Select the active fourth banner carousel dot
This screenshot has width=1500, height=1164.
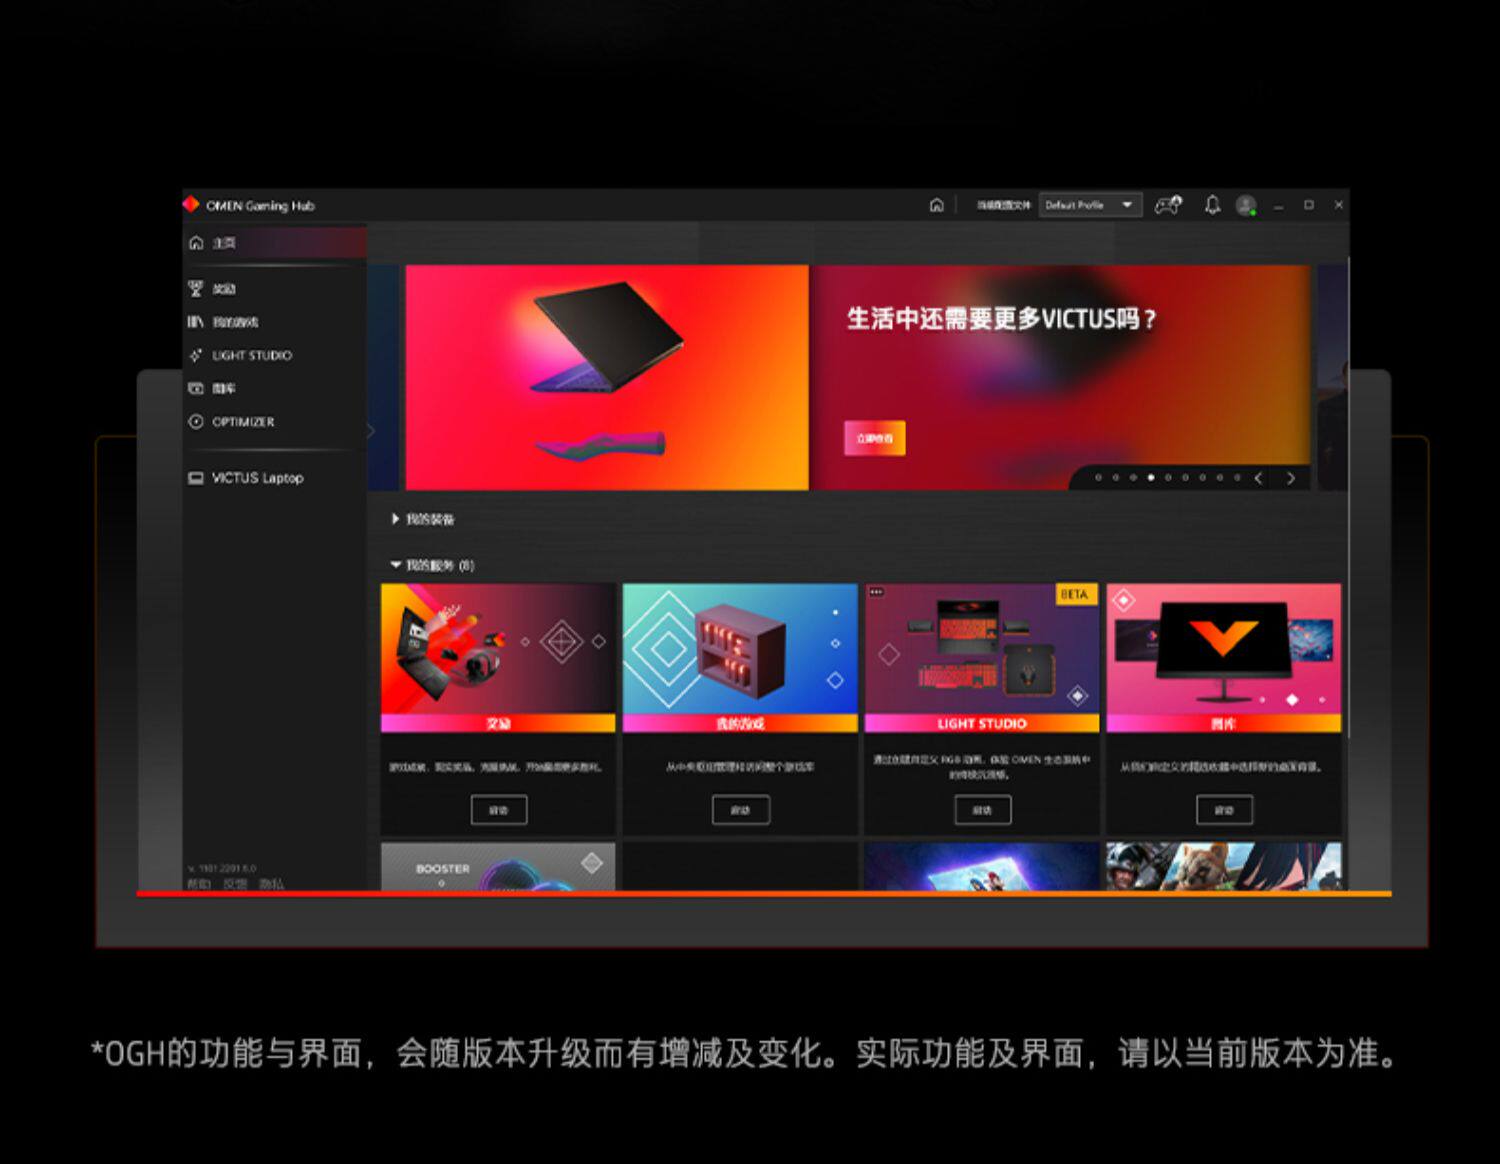pos(1150,478)
